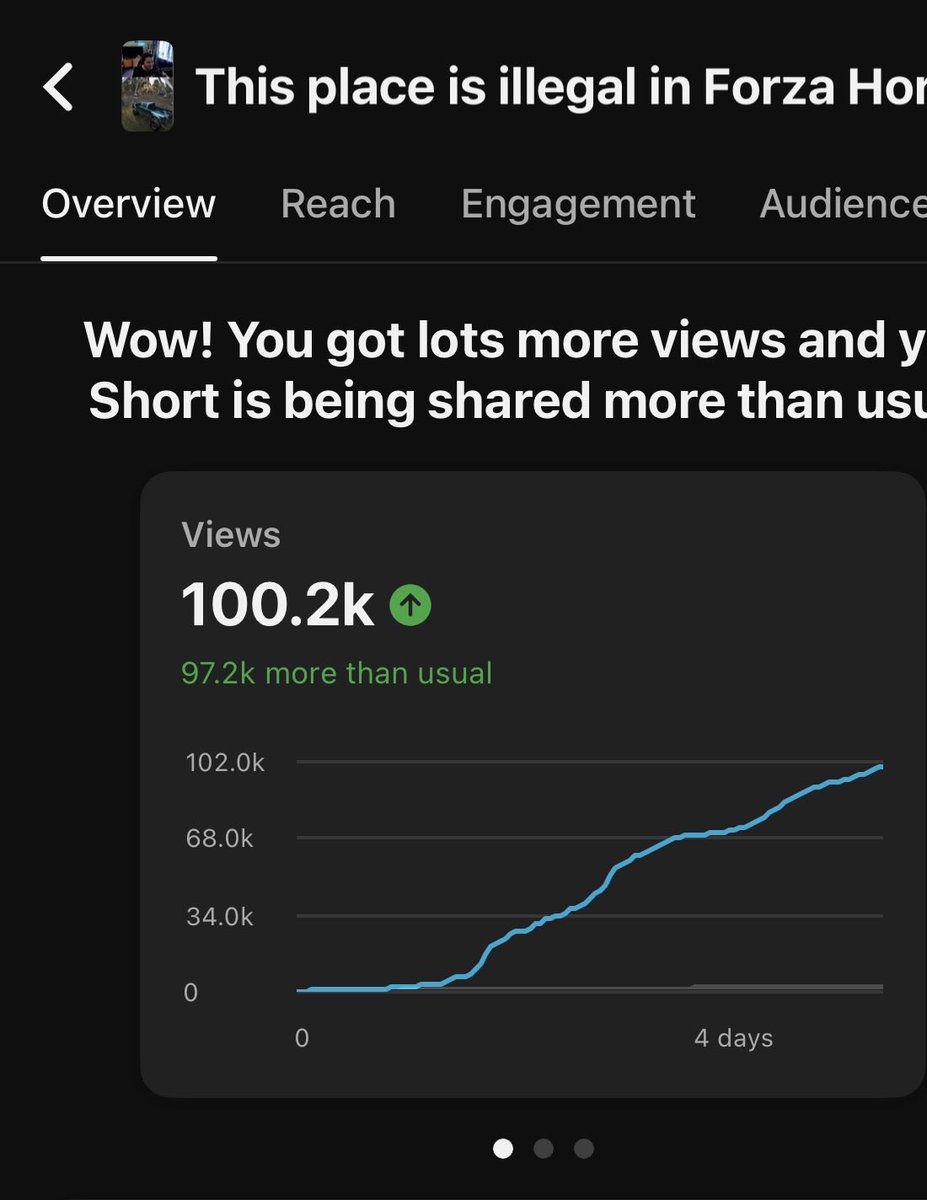
Task: Tap the blue views line in chart
Action: pos(590,880)
